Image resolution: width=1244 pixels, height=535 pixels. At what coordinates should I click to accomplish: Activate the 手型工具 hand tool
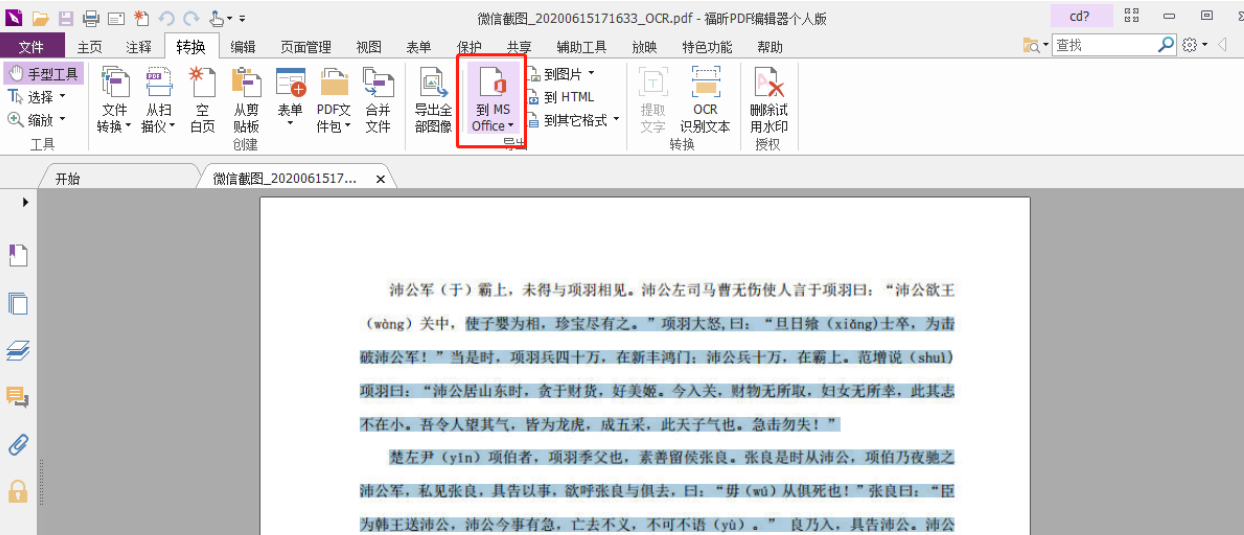point(42,74)
